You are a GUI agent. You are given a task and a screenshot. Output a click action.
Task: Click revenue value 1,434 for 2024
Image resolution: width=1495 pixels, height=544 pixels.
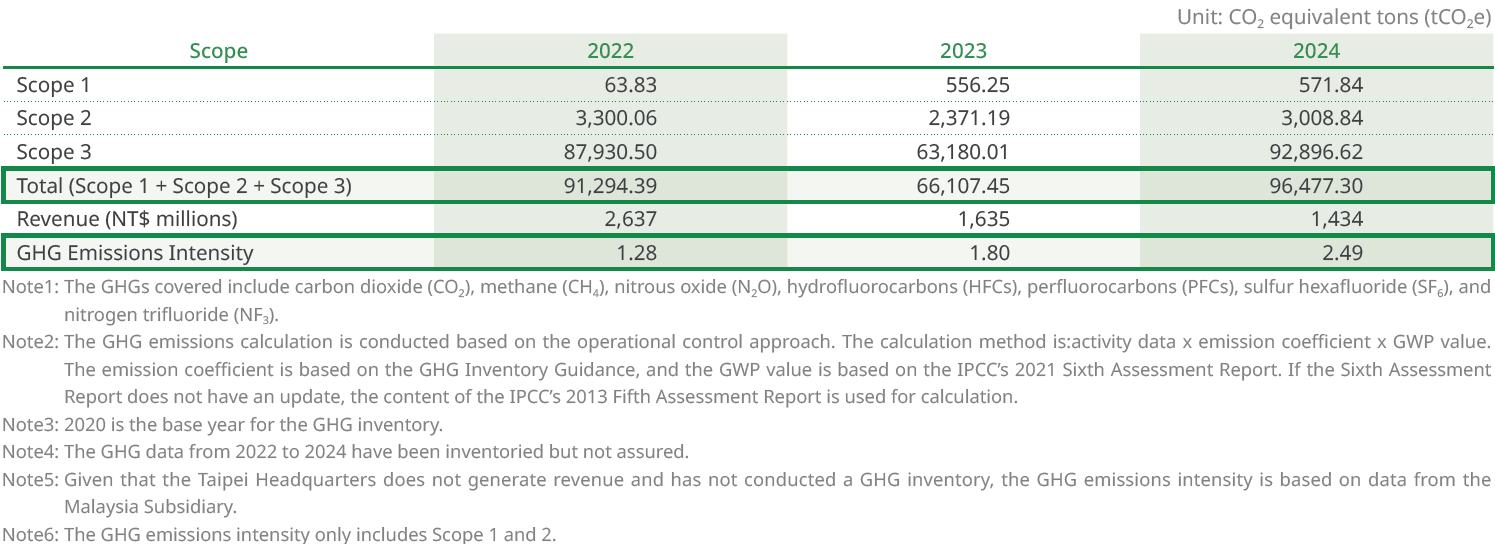1337,219
